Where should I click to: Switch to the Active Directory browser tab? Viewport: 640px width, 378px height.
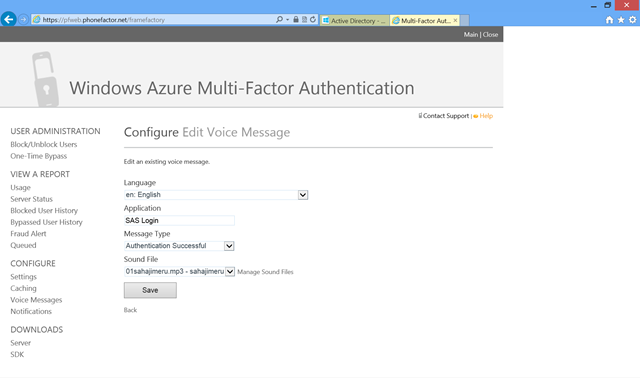point(355,20)
